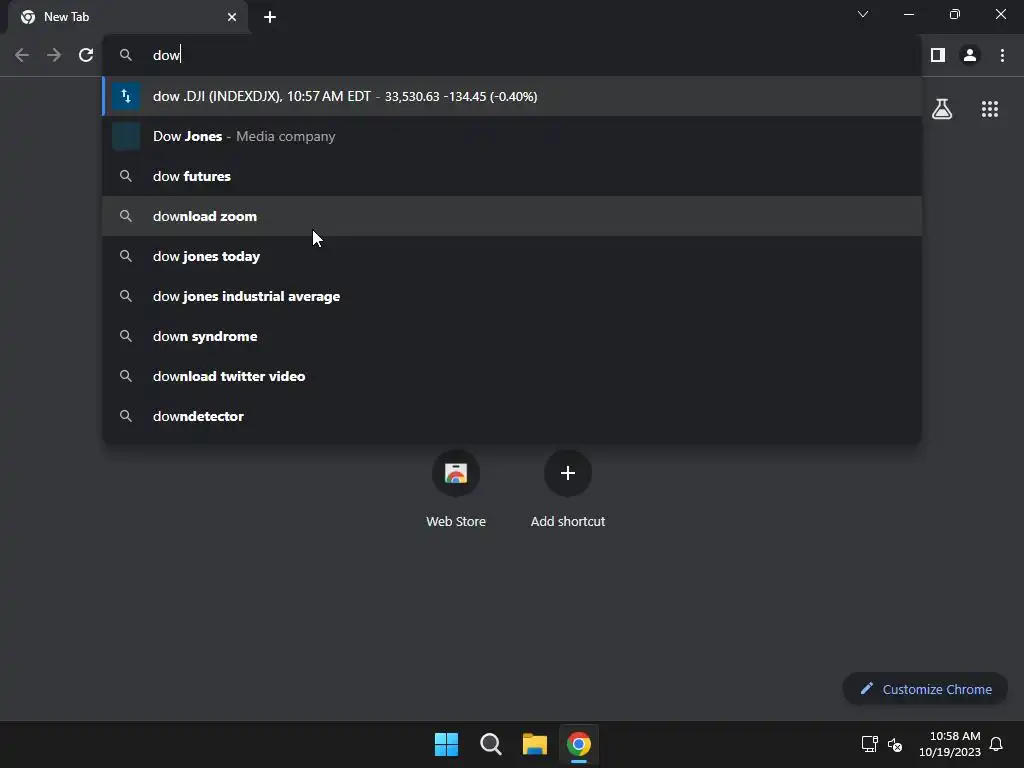This screenshot has width=1024, height=768.
Task: Select the dow .DJI stock suggestion
Action: pyautogui.click(x=512, y=96)
